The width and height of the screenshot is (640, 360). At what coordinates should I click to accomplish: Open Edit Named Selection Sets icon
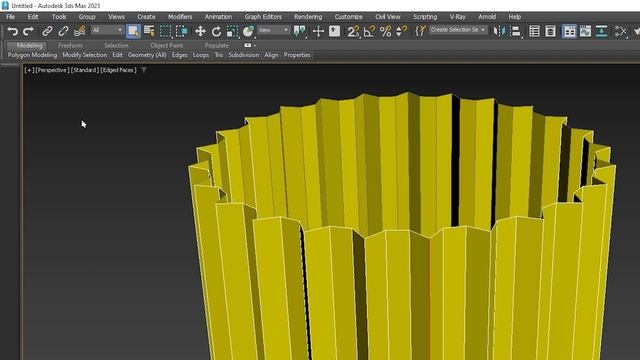point(420,31)
